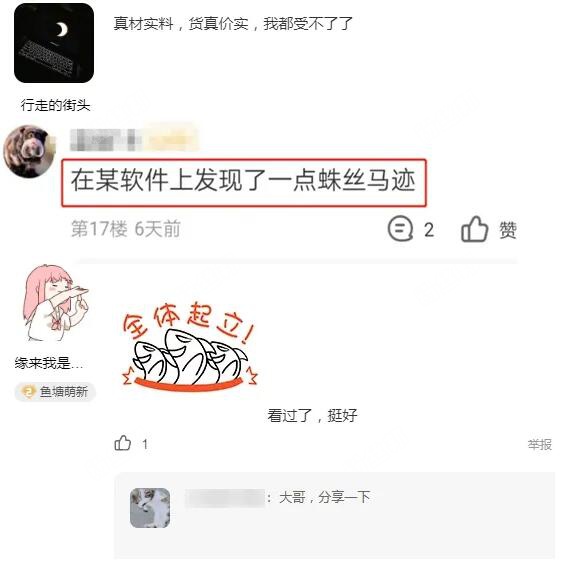Open the brown furry animal avatar

point(29,151)
